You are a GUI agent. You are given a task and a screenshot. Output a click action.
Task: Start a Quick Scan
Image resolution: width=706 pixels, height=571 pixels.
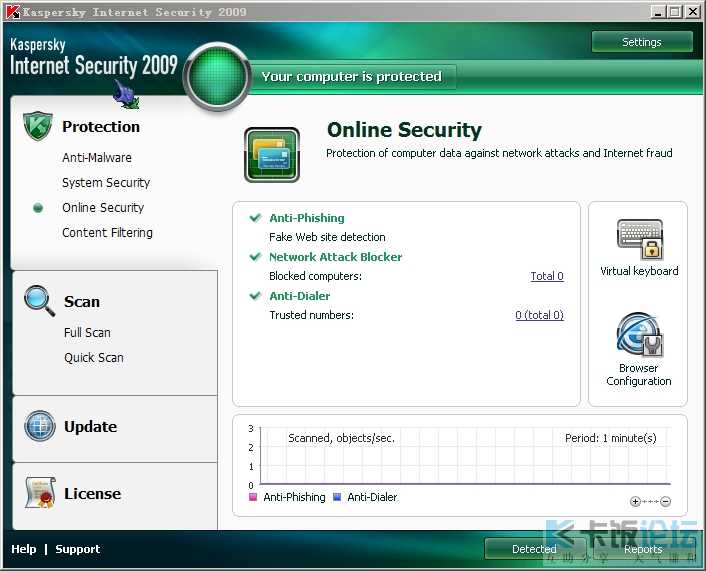[94, 358]
